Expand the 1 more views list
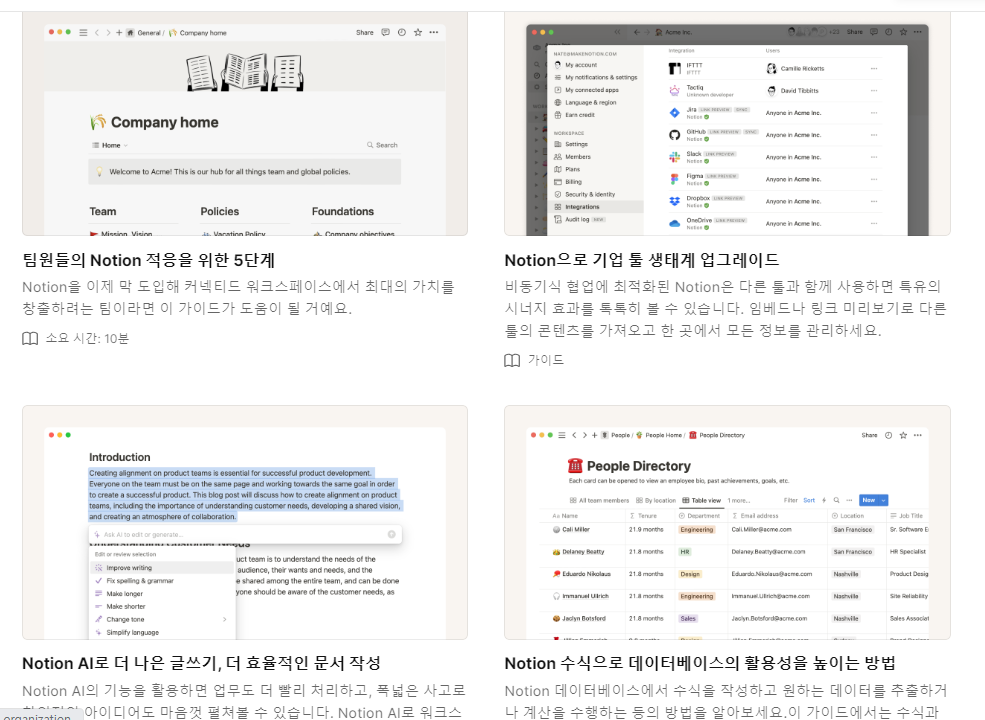Screen dimensions: 985x720 pos(739,499)
